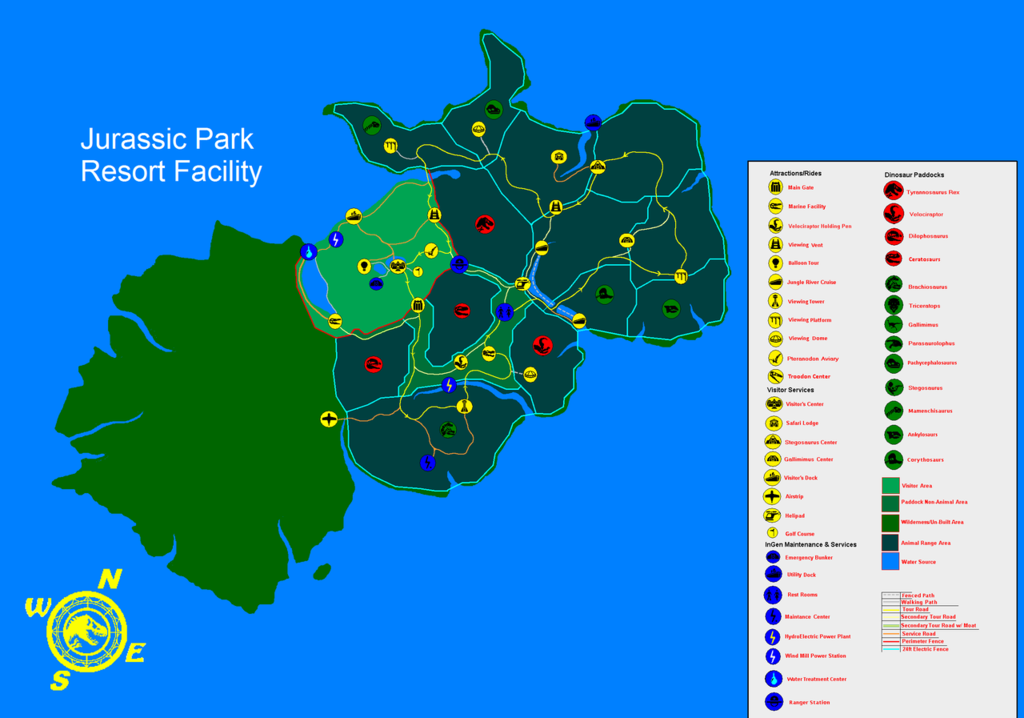This screenshot has height=718, width=1024.
Task: Click the Stegosaurus Center legend icon
Action: point(773,442)
